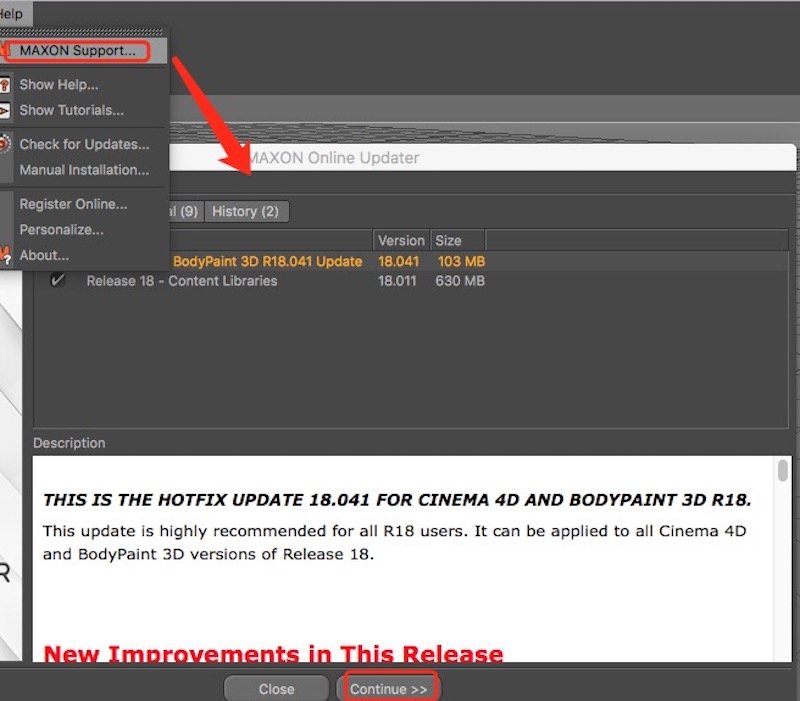Click the Show Tutorials play icon
This screenshot has width=800, height=701.
click(x=5, y=110)
